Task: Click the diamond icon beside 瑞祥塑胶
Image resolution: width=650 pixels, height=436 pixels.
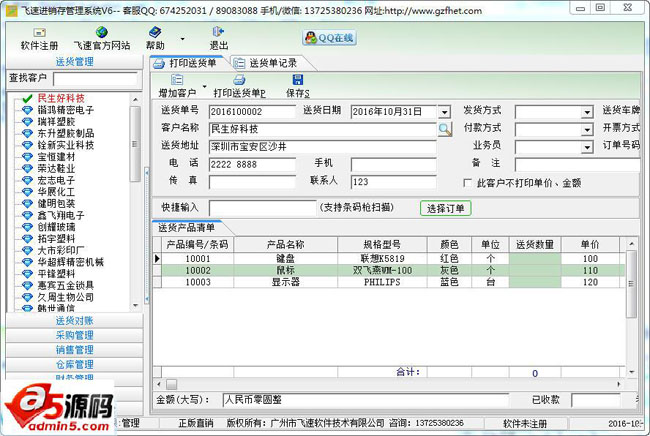Action: click(x=27, y=122)
